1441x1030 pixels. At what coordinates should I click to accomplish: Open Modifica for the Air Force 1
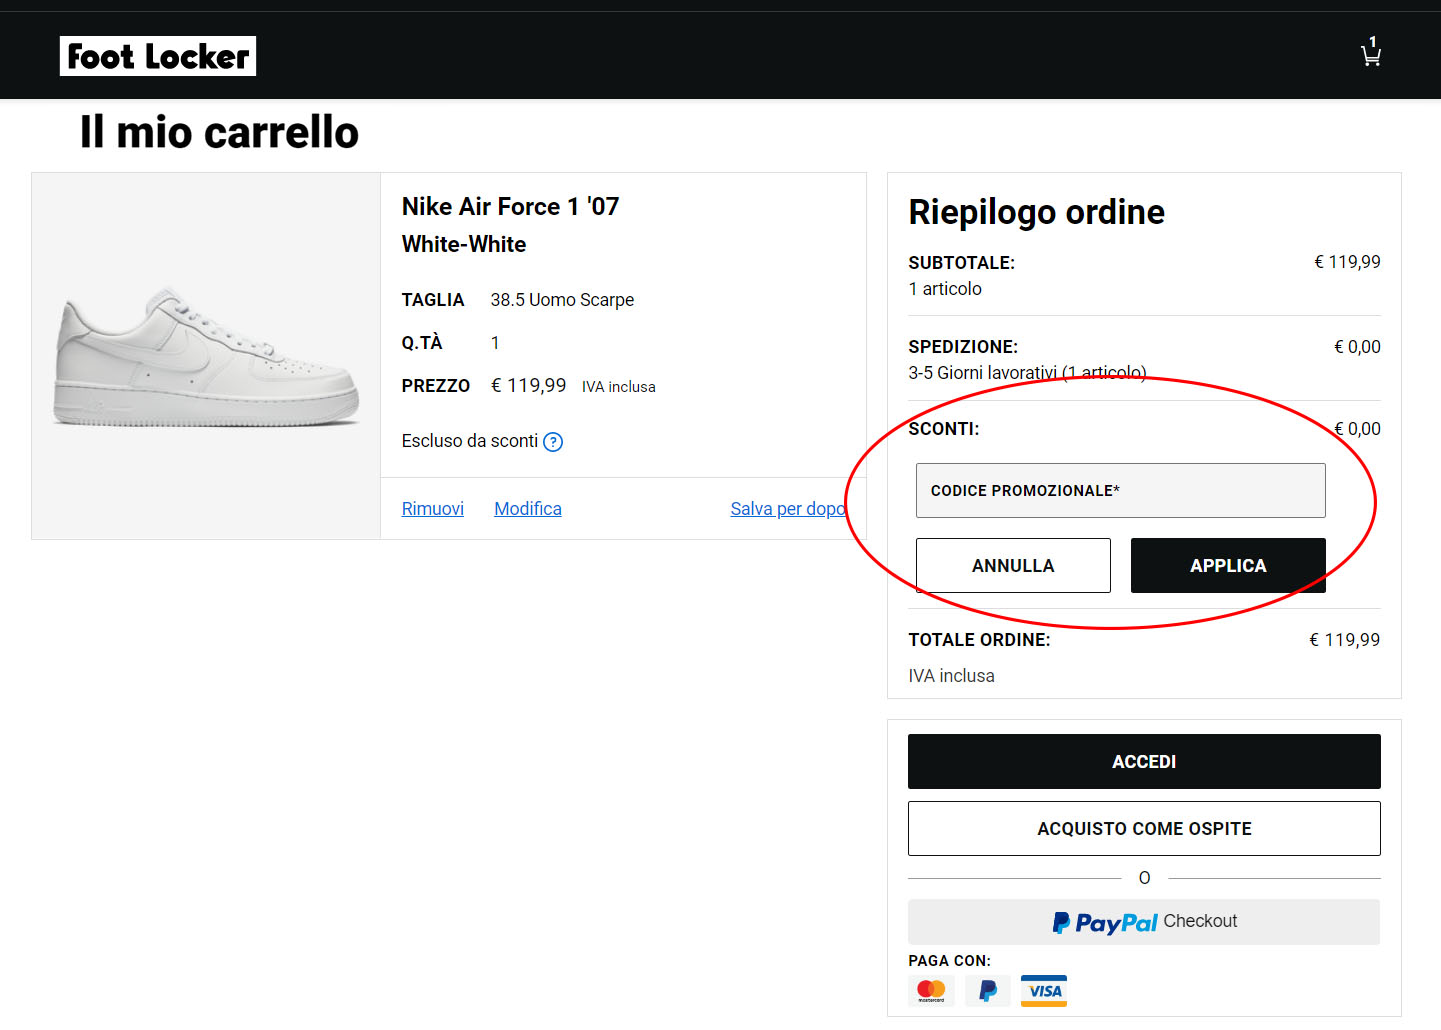(x=527, y=508)
